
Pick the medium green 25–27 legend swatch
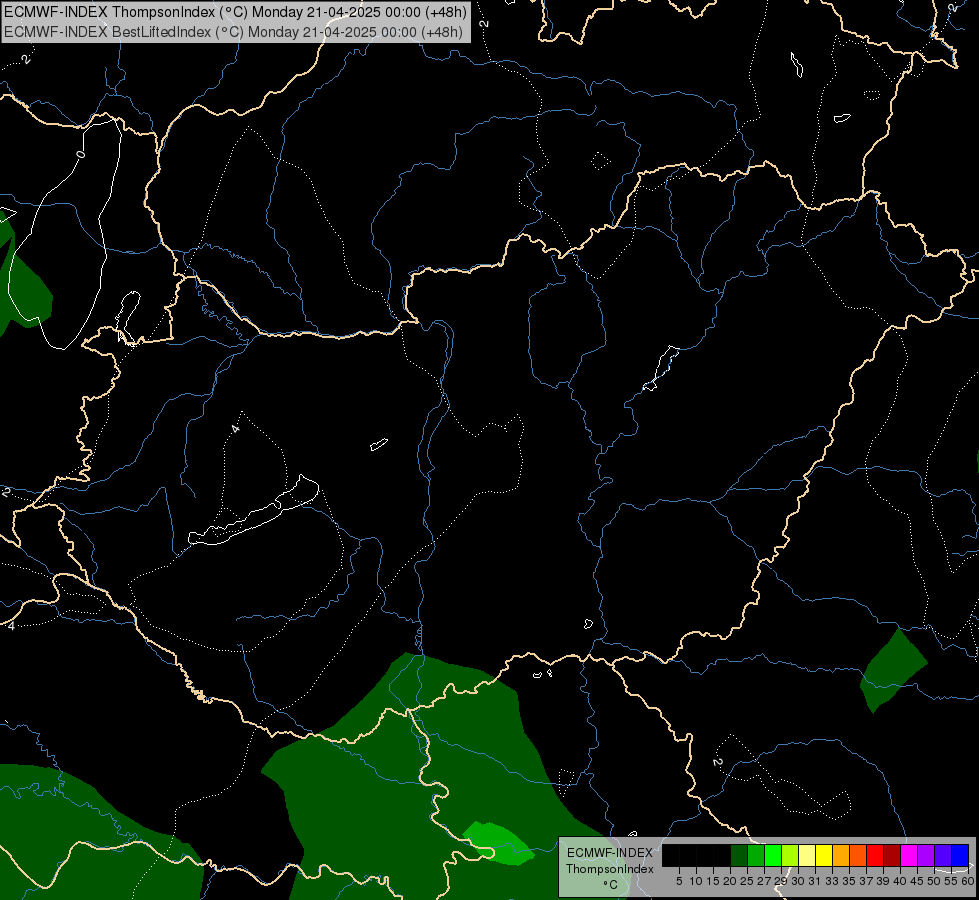point(756,855)
